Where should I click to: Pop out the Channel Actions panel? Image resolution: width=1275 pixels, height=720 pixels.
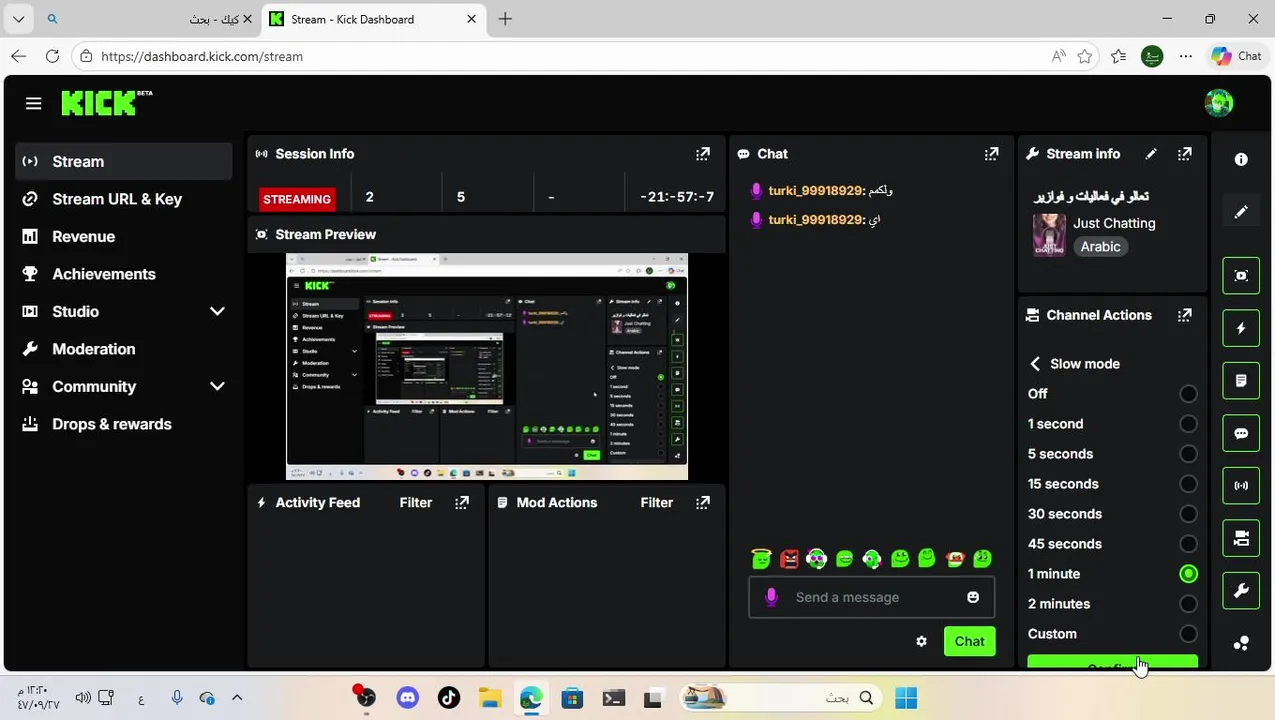click(1185, 315)
